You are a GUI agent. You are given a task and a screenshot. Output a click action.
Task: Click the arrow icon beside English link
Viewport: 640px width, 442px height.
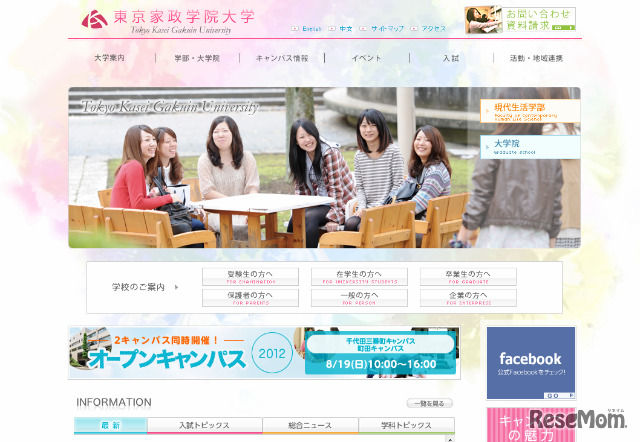pos(295,29)
